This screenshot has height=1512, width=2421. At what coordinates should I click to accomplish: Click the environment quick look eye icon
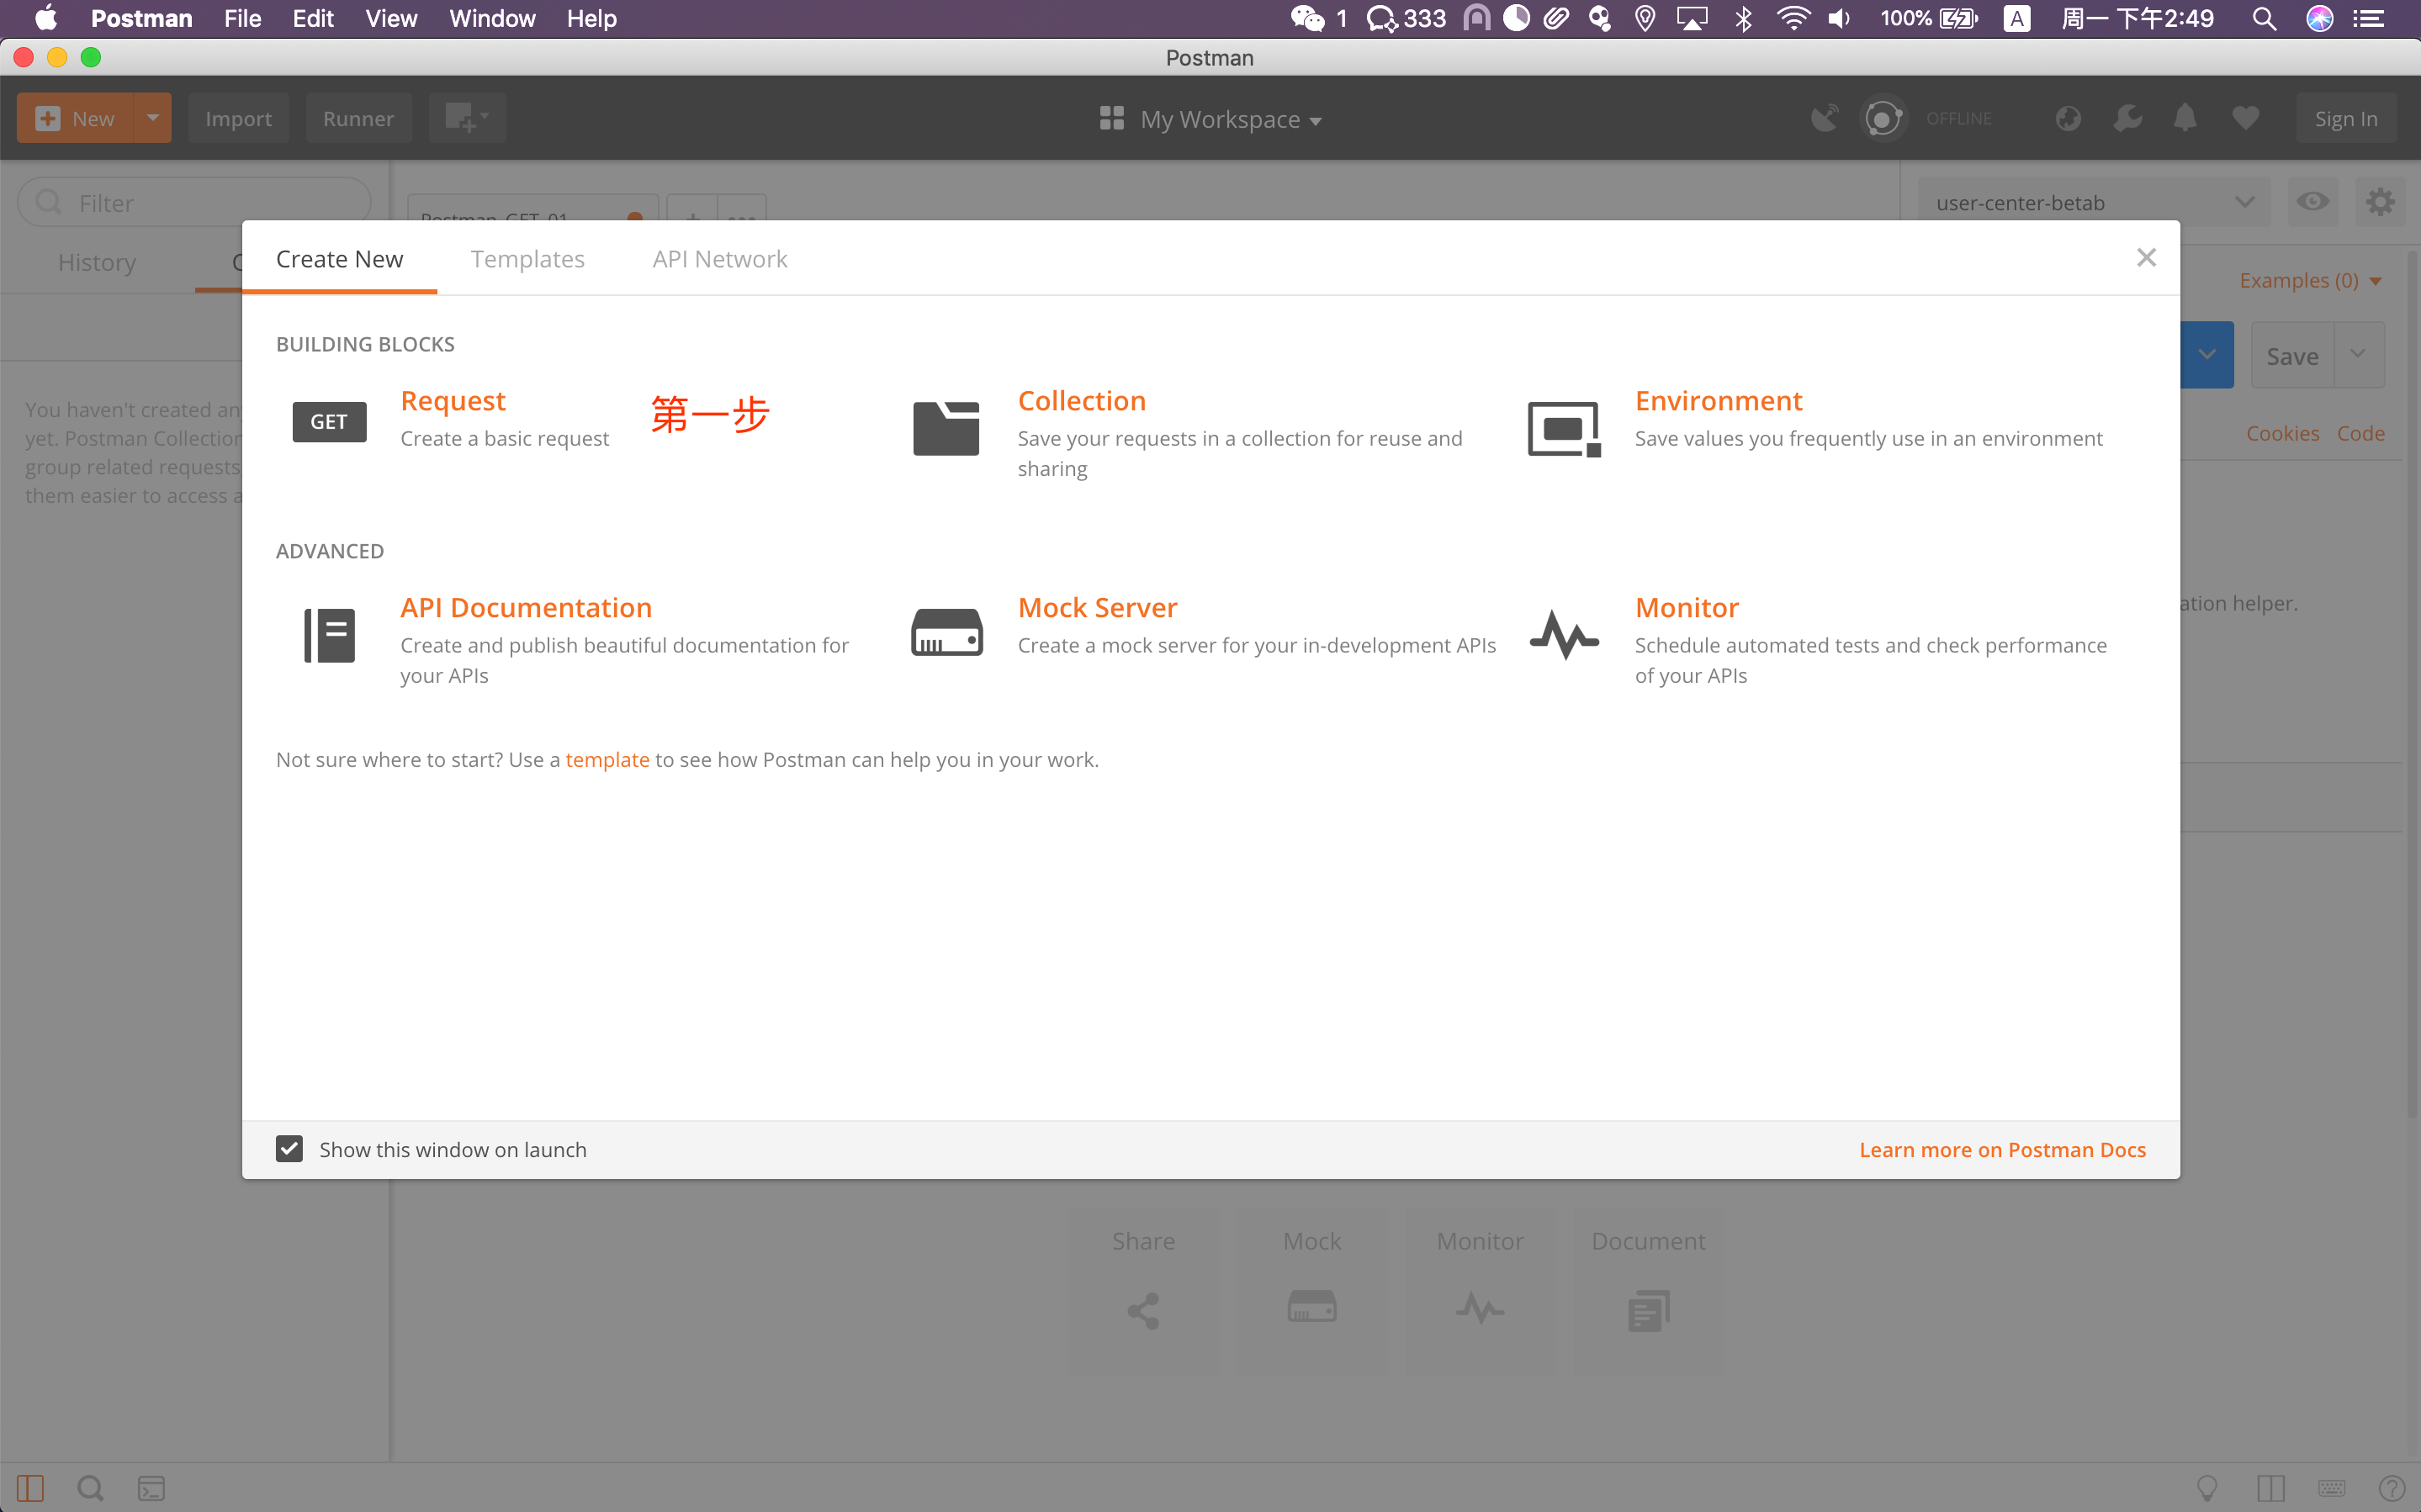coord(2313,202)
